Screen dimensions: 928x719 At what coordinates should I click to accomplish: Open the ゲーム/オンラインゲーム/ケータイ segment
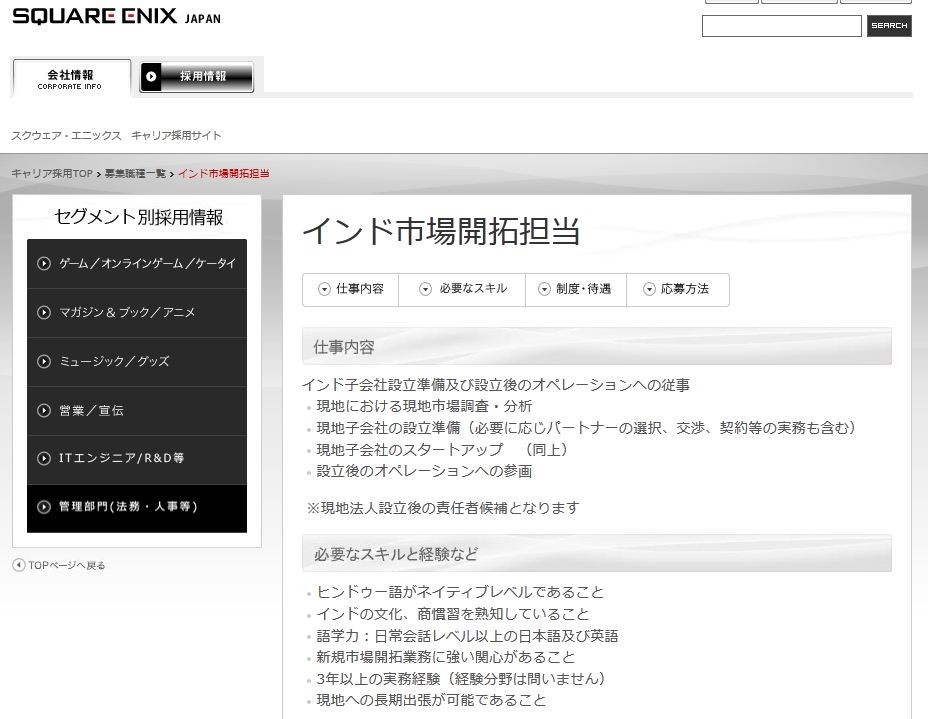click(137, 264)
